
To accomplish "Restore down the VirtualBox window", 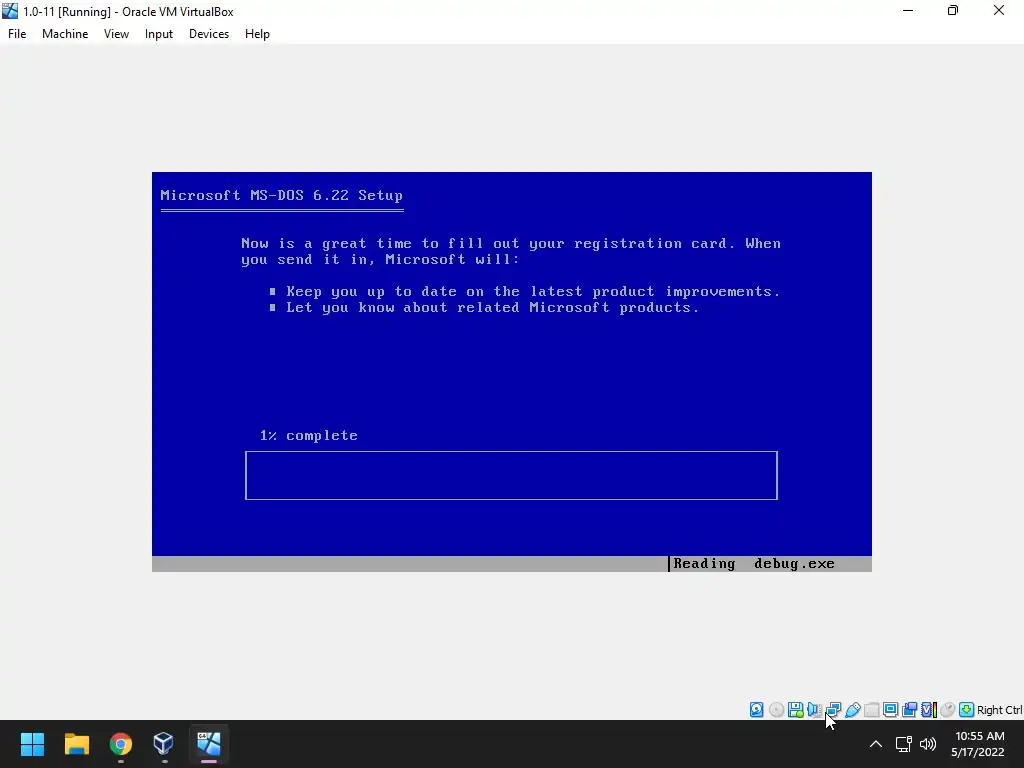I will point(953,11).
